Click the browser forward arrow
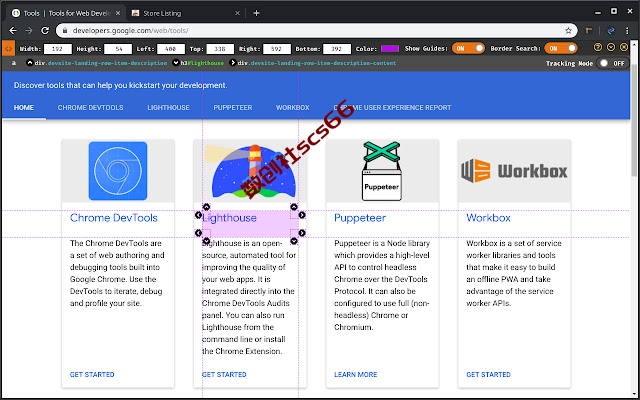Viewport: 640px width, 400px height. [29, 31]
